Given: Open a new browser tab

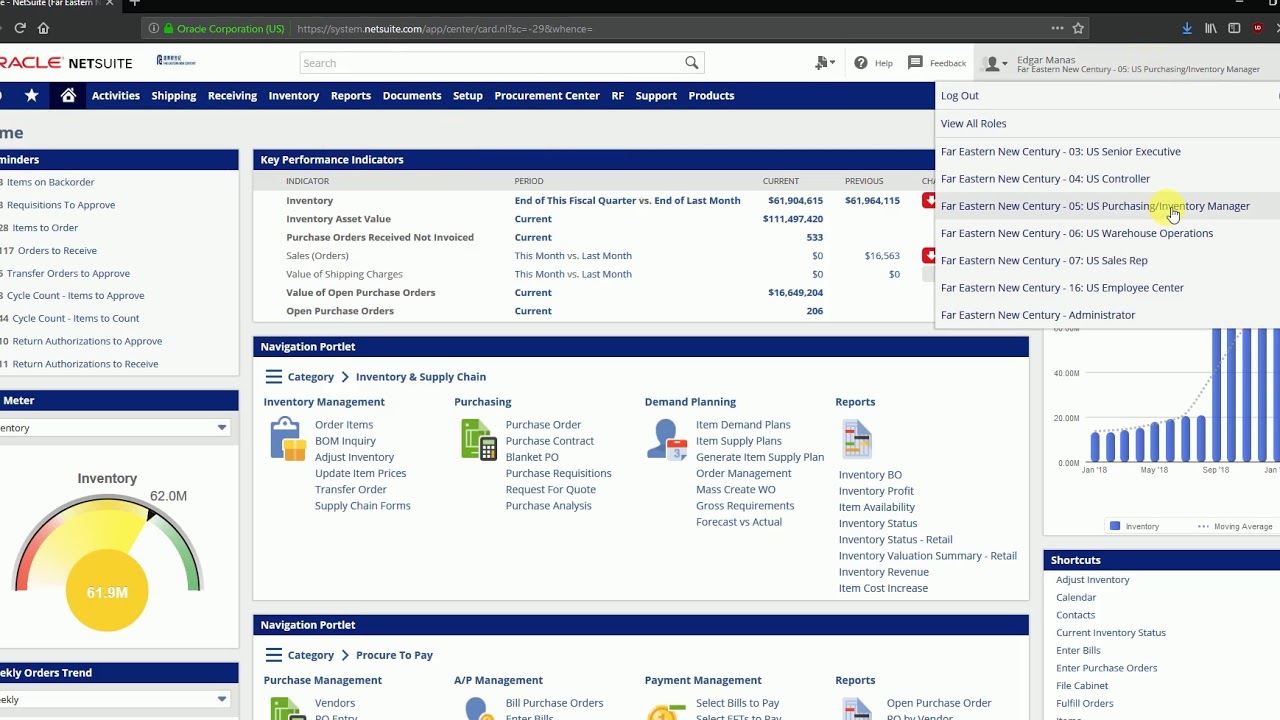Looking at the screenshot, I should coord(134,4).
